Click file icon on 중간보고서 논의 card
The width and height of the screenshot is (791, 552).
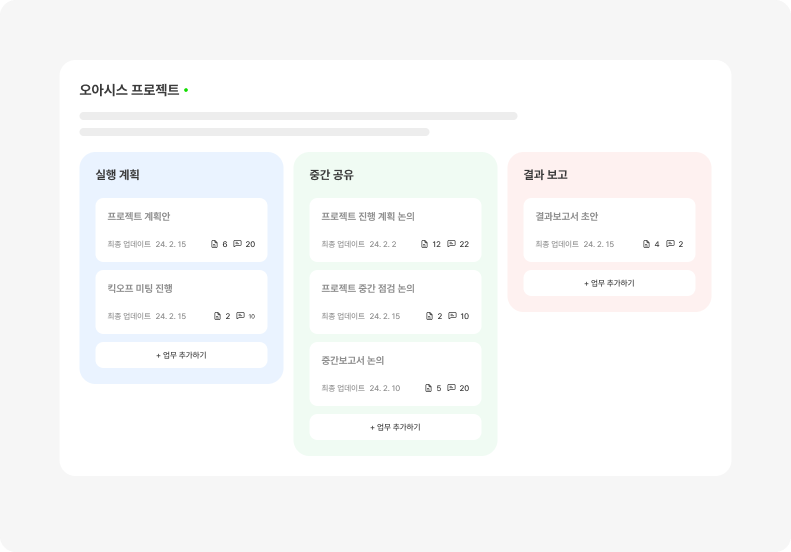click(428, 388)
